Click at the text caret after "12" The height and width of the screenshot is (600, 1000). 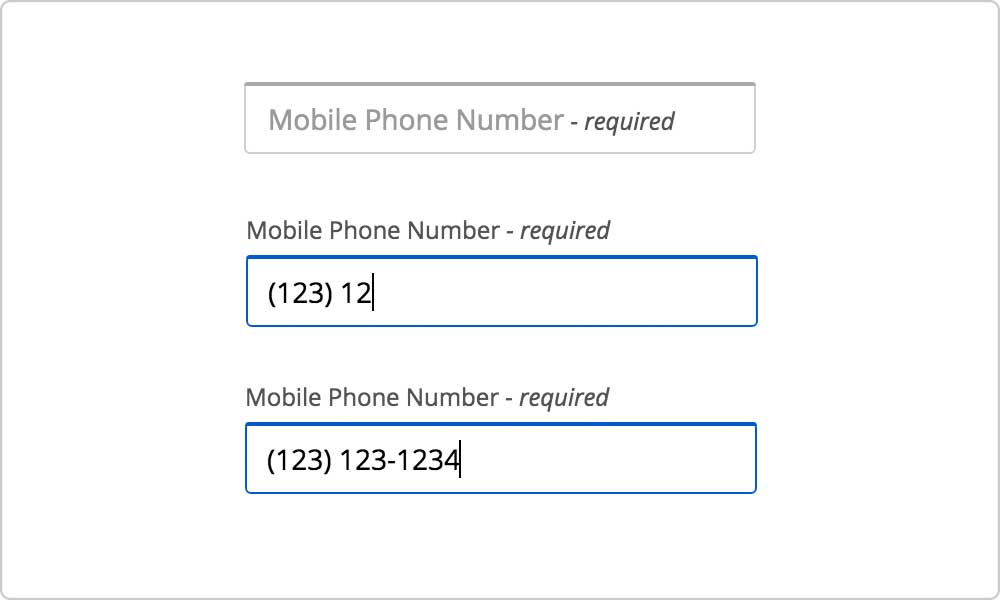coord(373,292)
